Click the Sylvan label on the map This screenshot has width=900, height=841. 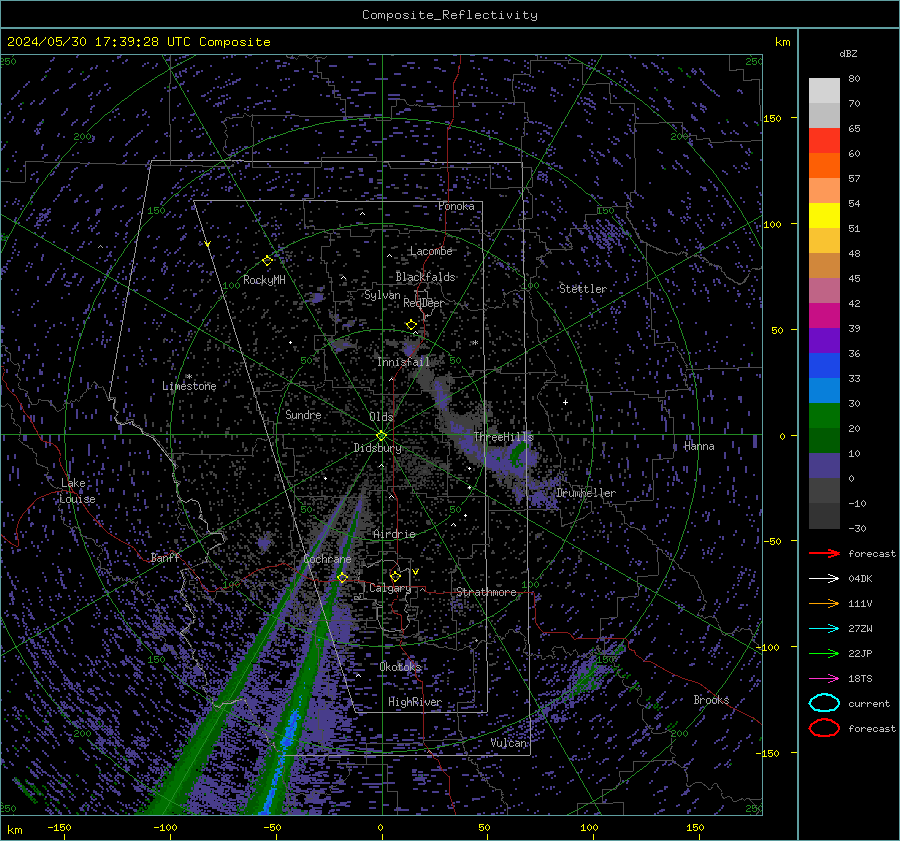tap(382, 295)
